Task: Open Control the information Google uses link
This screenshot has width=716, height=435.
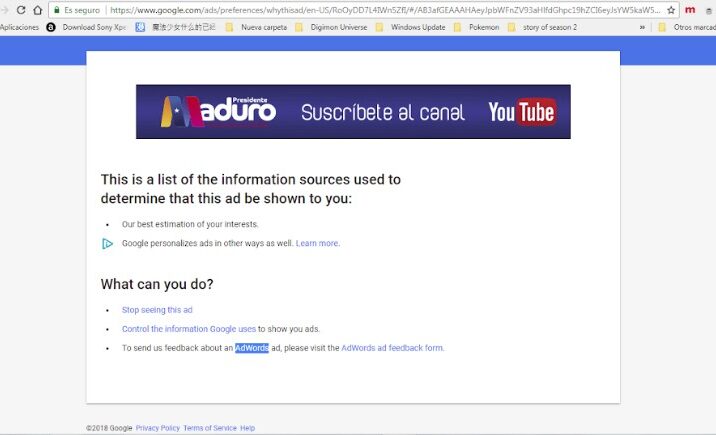Action: 189,329
